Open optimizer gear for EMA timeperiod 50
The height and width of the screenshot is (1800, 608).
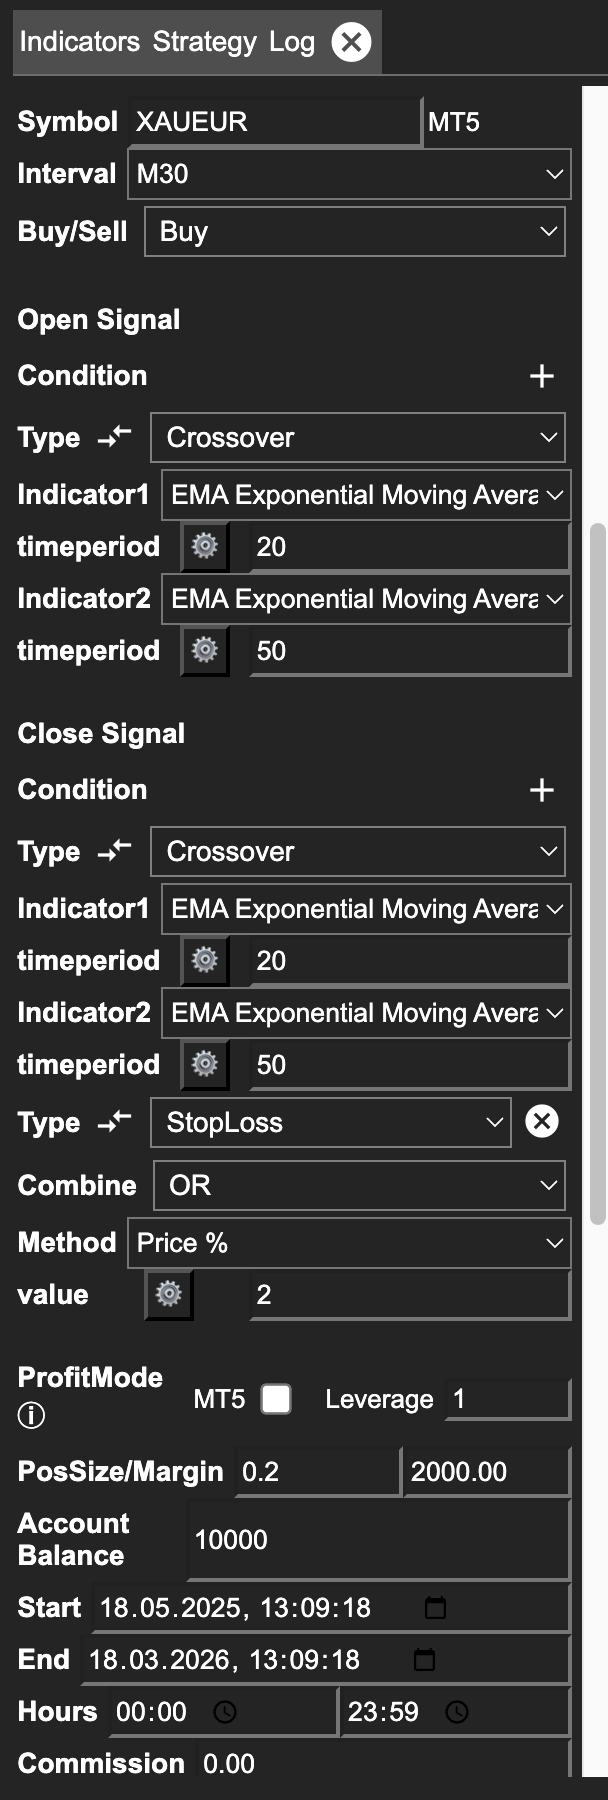pos(204,650)
